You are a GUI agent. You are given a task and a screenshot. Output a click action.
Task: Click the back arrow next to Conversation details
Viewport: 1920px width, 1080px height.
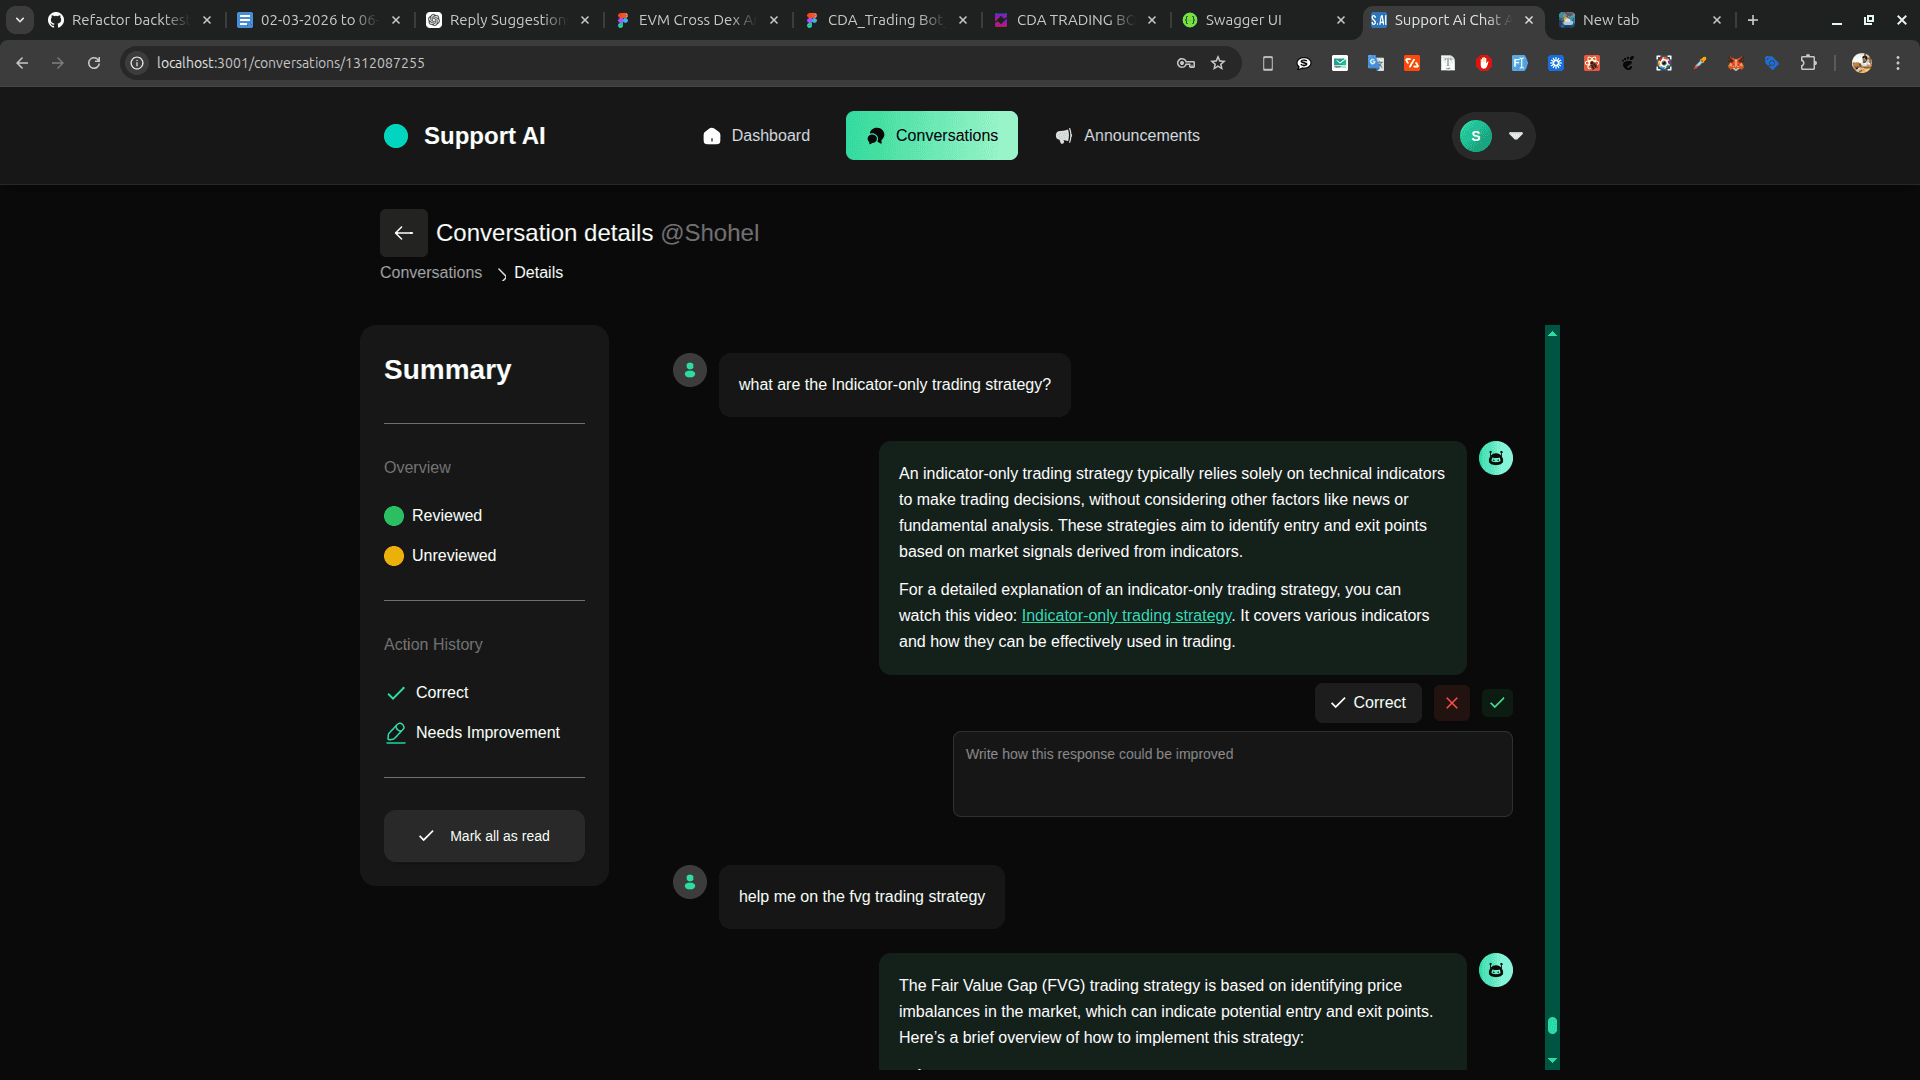tap(403, 233)
